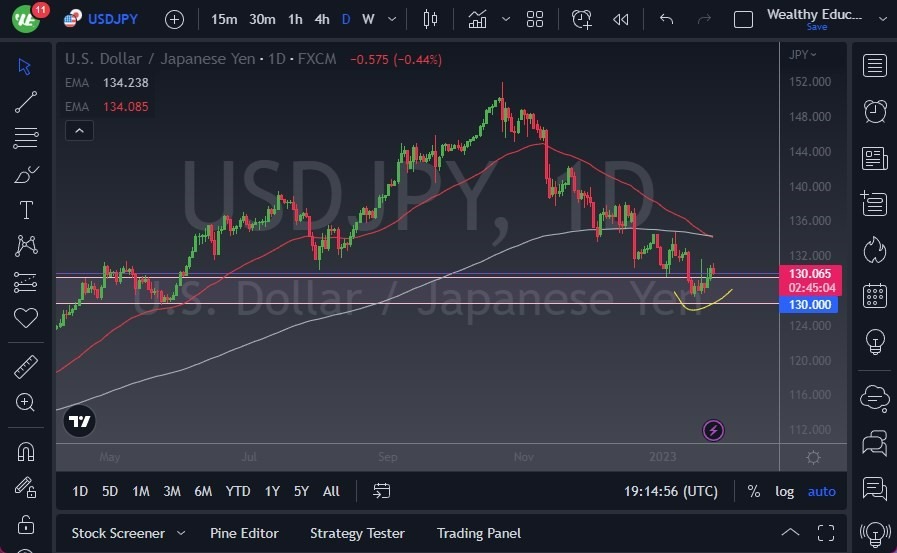Save the chart layout
Screen dimensions: 897x553
816,27
